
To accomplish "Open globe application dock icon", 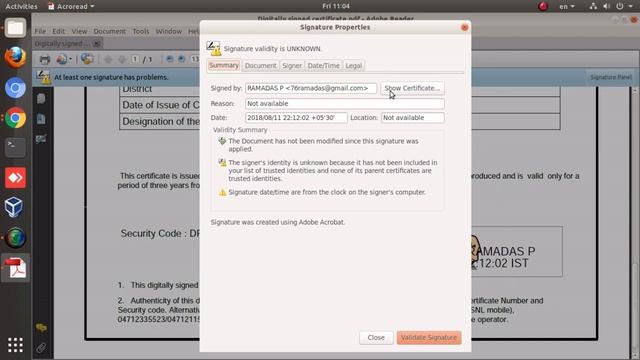I will [15, 238].
